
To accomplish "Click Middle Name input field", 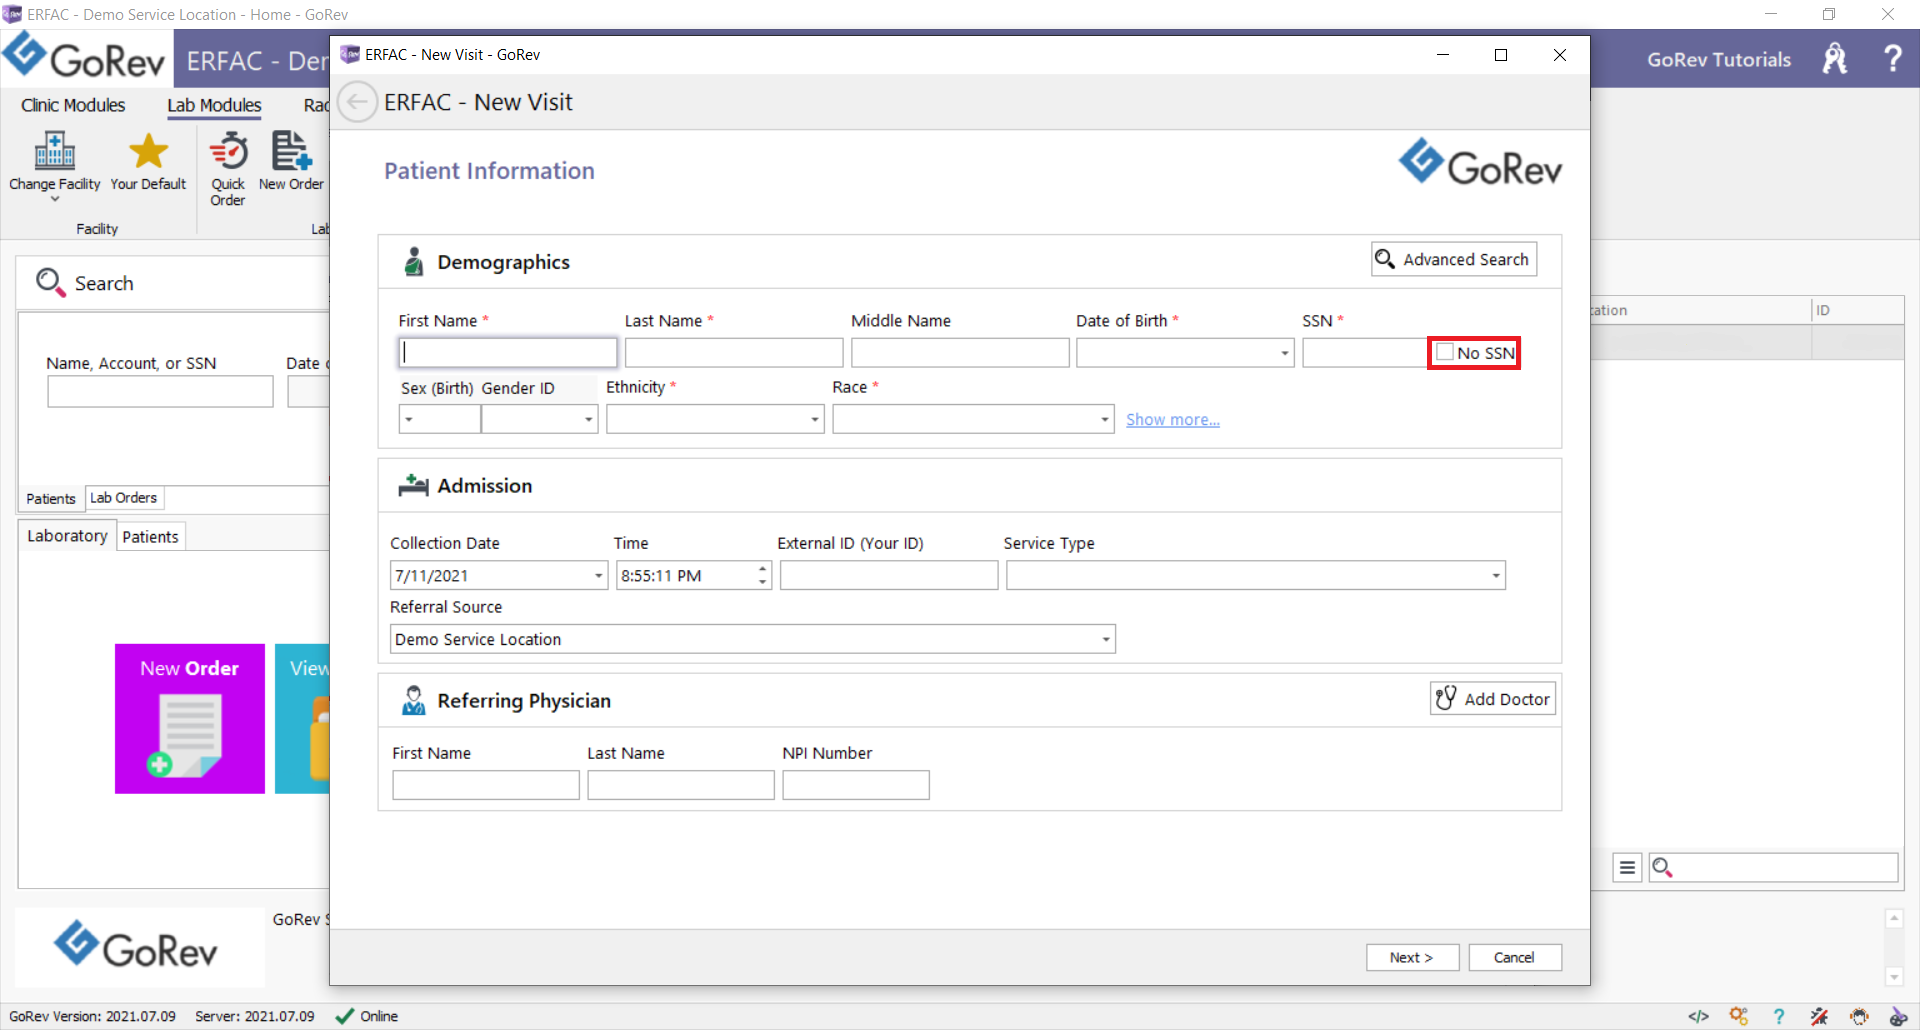I will click(x=960, y=352).
